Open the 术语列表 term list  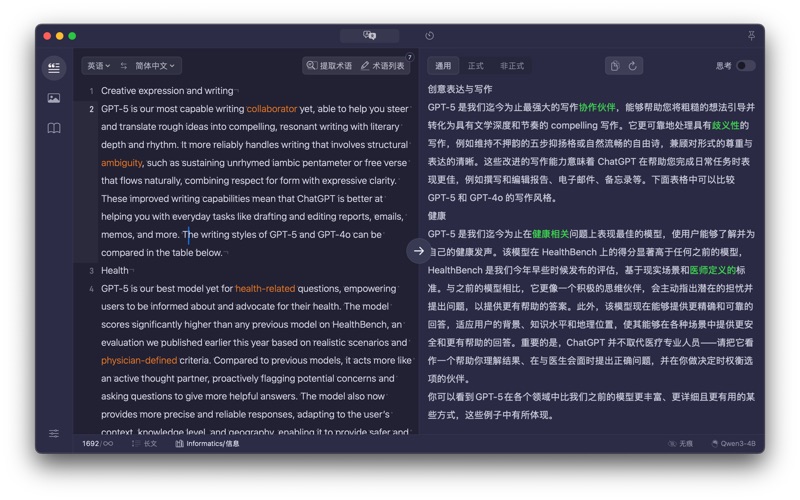point(383,66)
